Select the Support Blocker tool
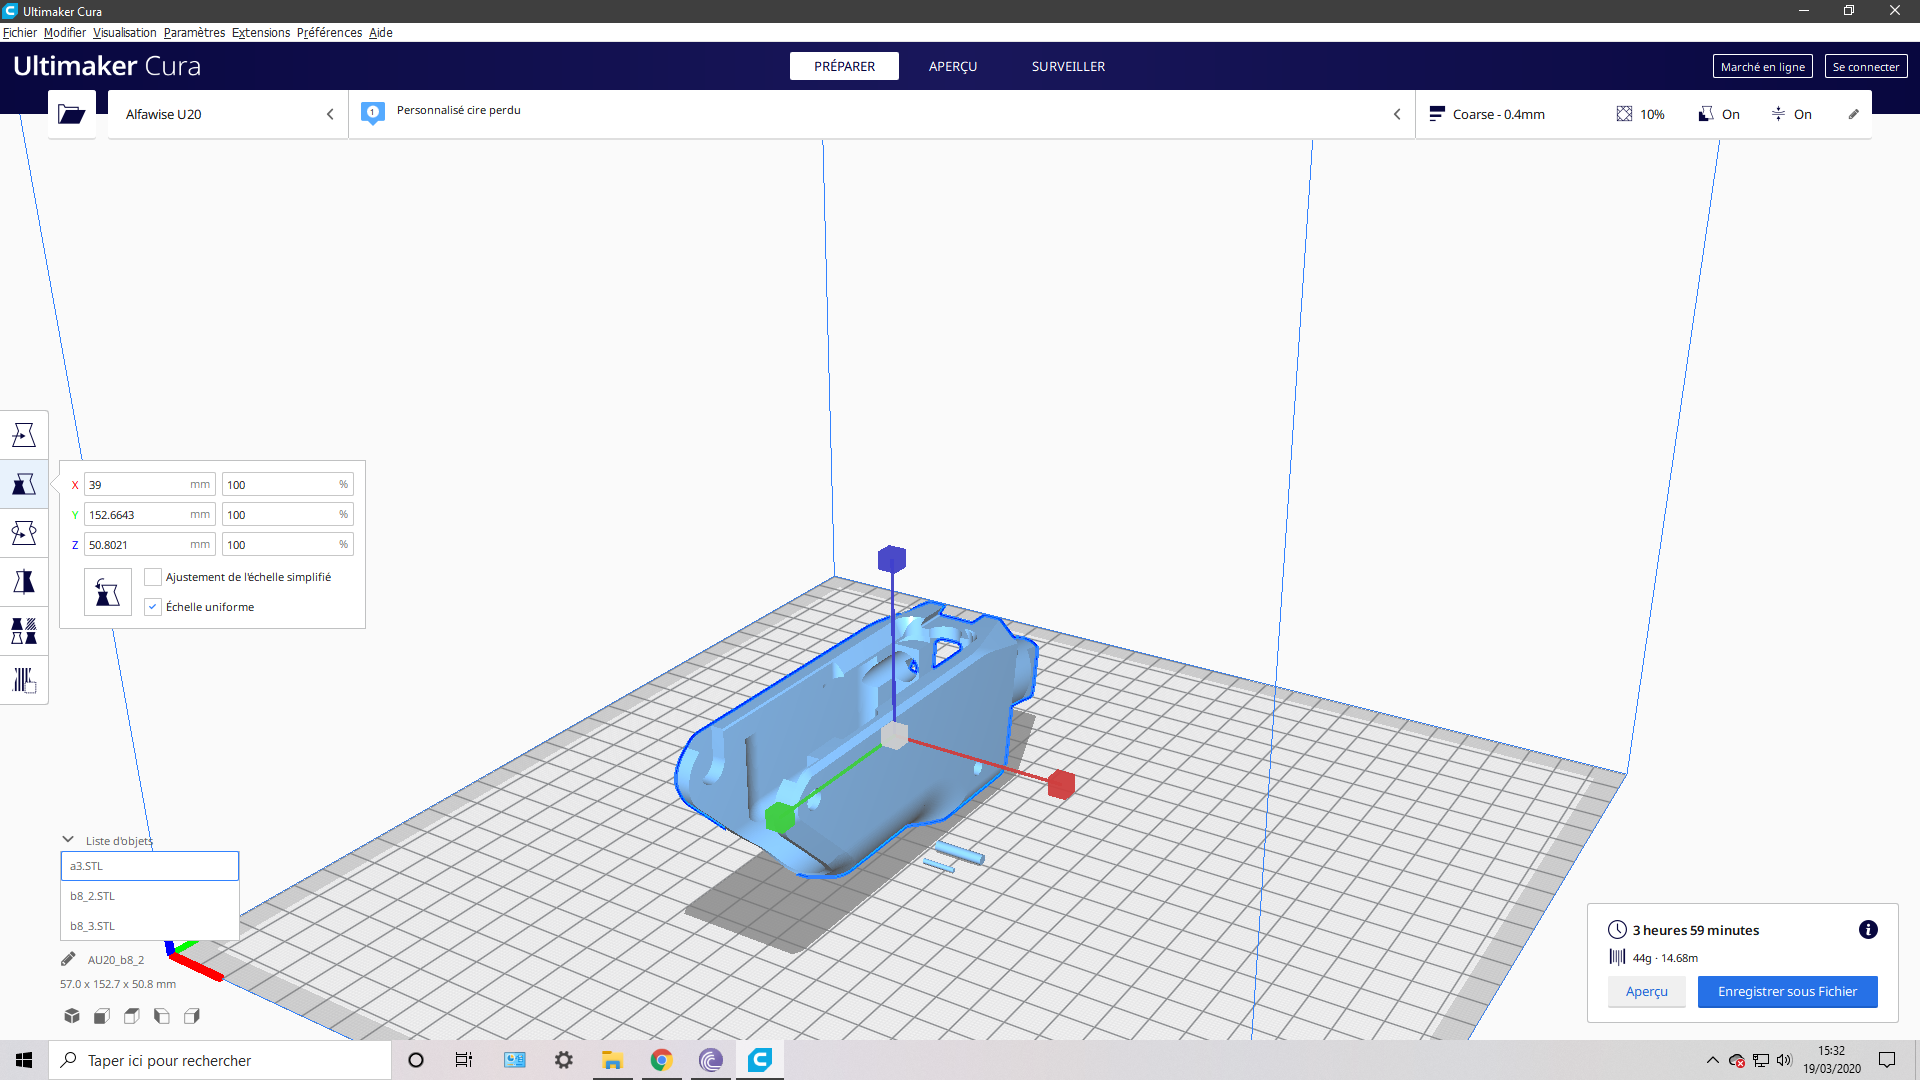Image resolution: width=1920 pixels, height=1080 pixels. 24,680
